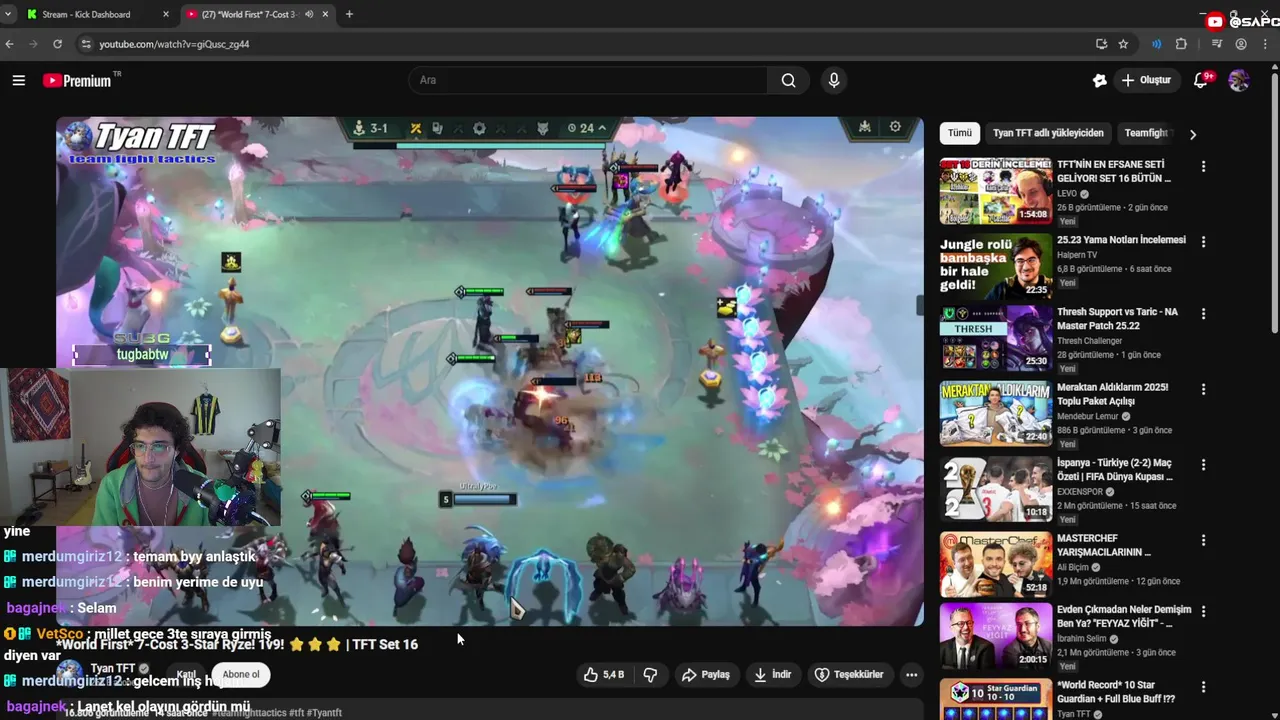Open the Chrome three-dot menu
Screen dimensions: 1280x720
(1266, 44)
